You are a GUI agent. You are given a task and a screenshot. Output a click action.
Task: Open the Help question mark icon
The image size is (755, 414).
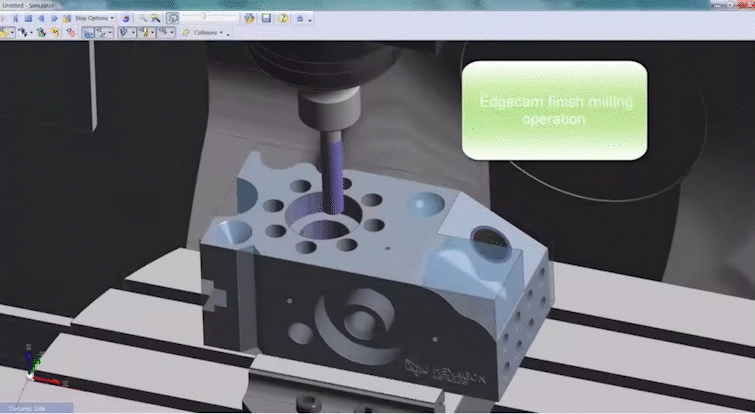(x=284, y=18)
